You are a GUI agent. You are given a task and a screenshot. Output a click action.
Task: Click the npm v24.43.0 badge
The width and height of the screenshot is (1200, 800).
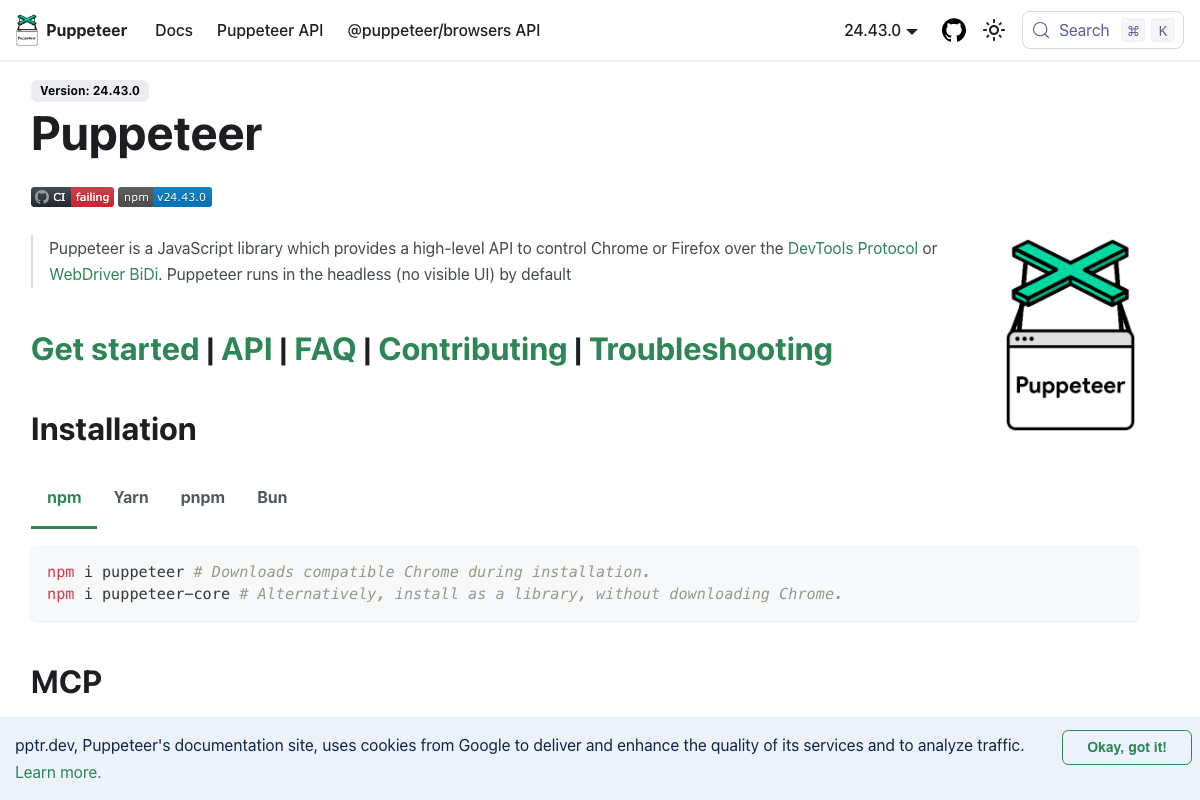tap(165, 197)
